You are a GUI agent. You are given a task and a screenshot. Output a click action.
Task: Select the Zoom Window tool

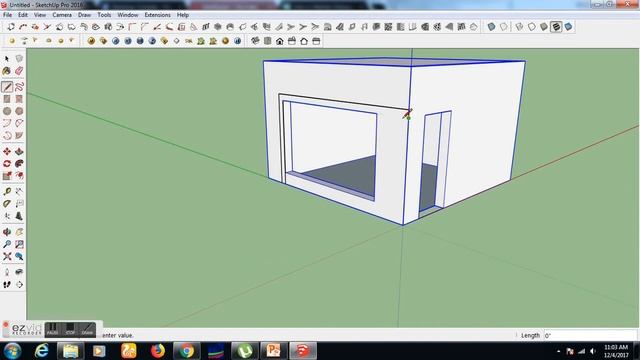coord(19,244)
